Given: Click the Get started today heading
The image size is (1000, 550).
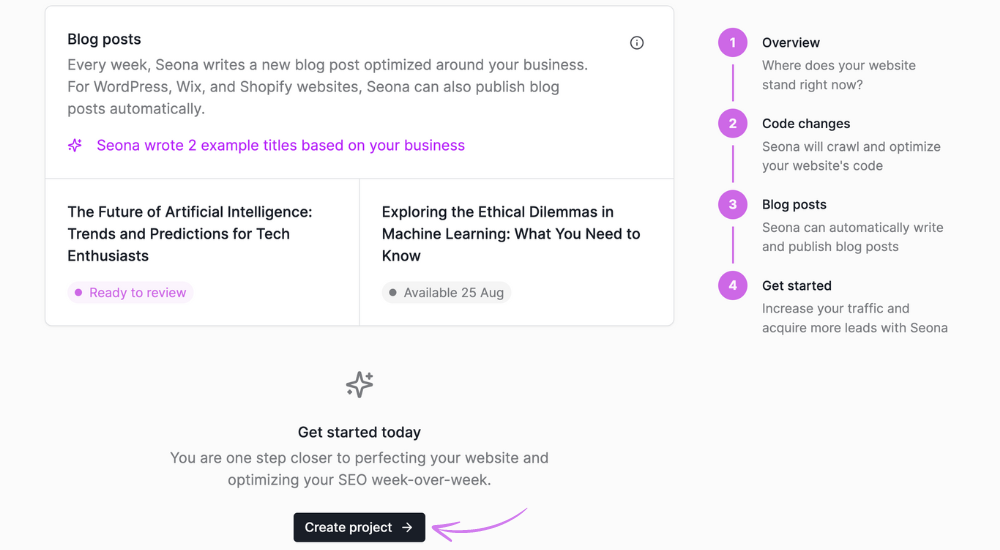Looking at the screenshot, I should [359, 433].
